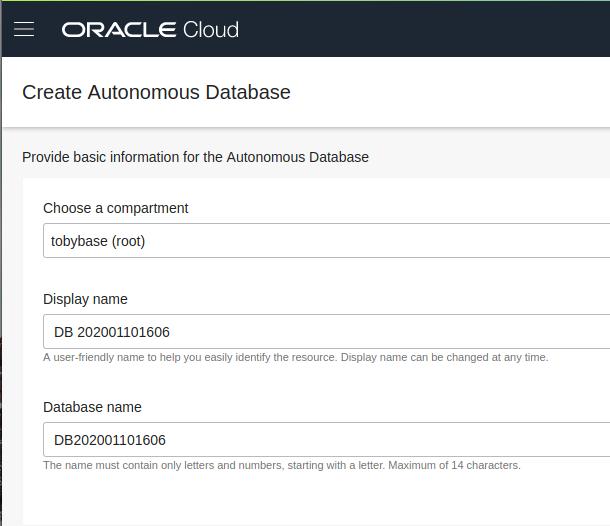Click empty area right of page title
Viewport: 610px width, 526px height.
tap(447, 92)
